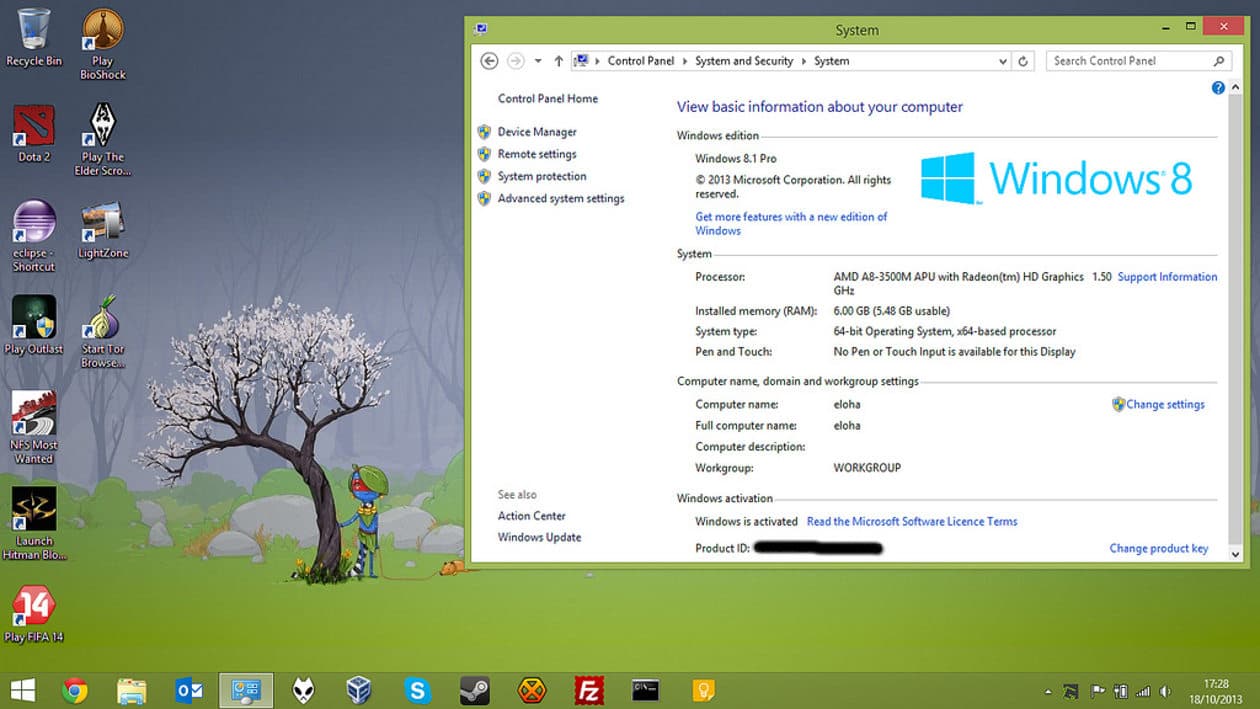Launch the Start Tor Browser shortcut
This screenshot has height=709, width=1260.
102,322
